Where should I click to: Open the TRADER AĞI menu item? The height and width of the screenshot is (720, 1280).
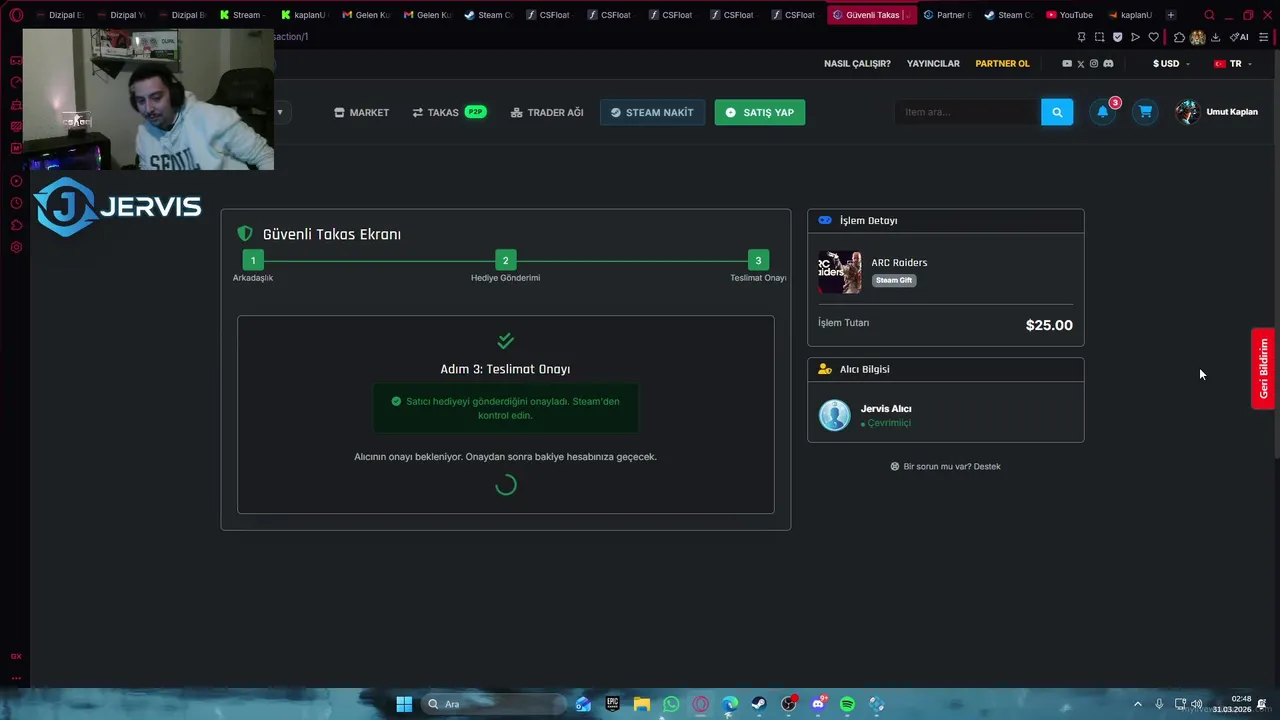[x=547, y=112]
